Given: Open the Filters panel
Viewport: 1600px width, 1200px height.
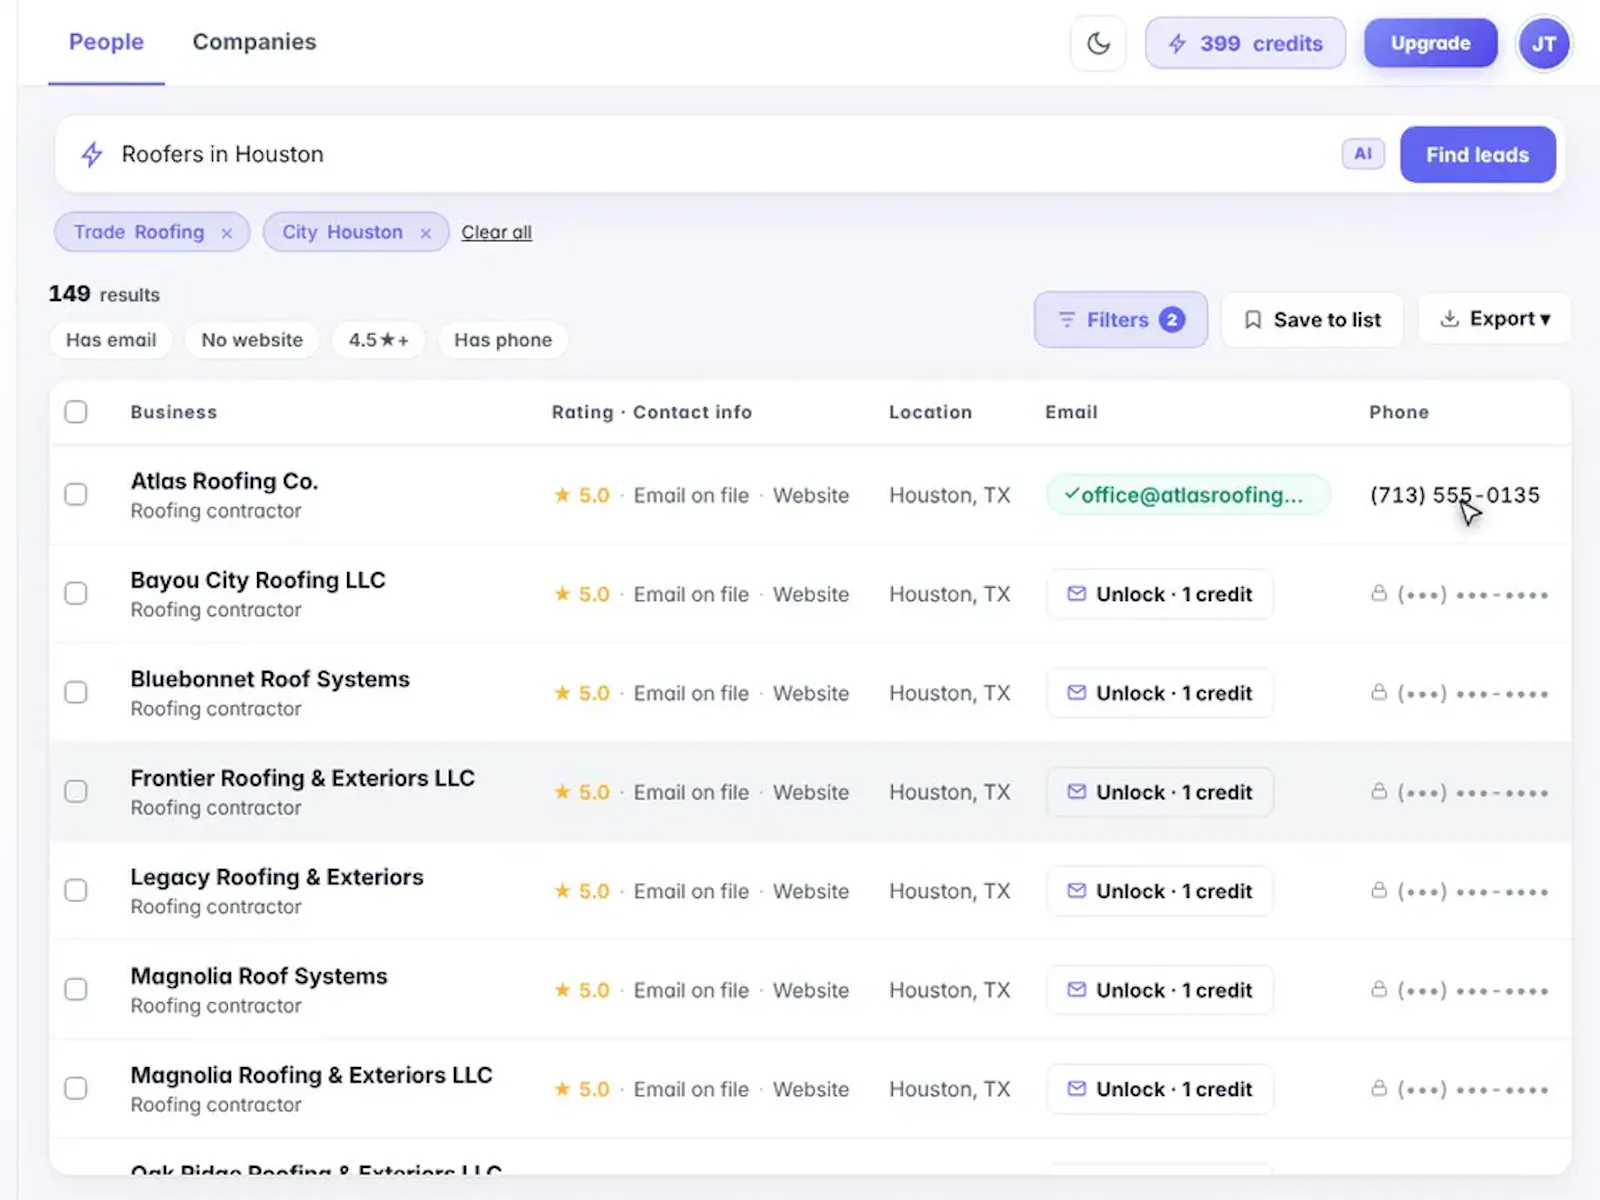Looking at the screenshot, I should coord(1120,320).
